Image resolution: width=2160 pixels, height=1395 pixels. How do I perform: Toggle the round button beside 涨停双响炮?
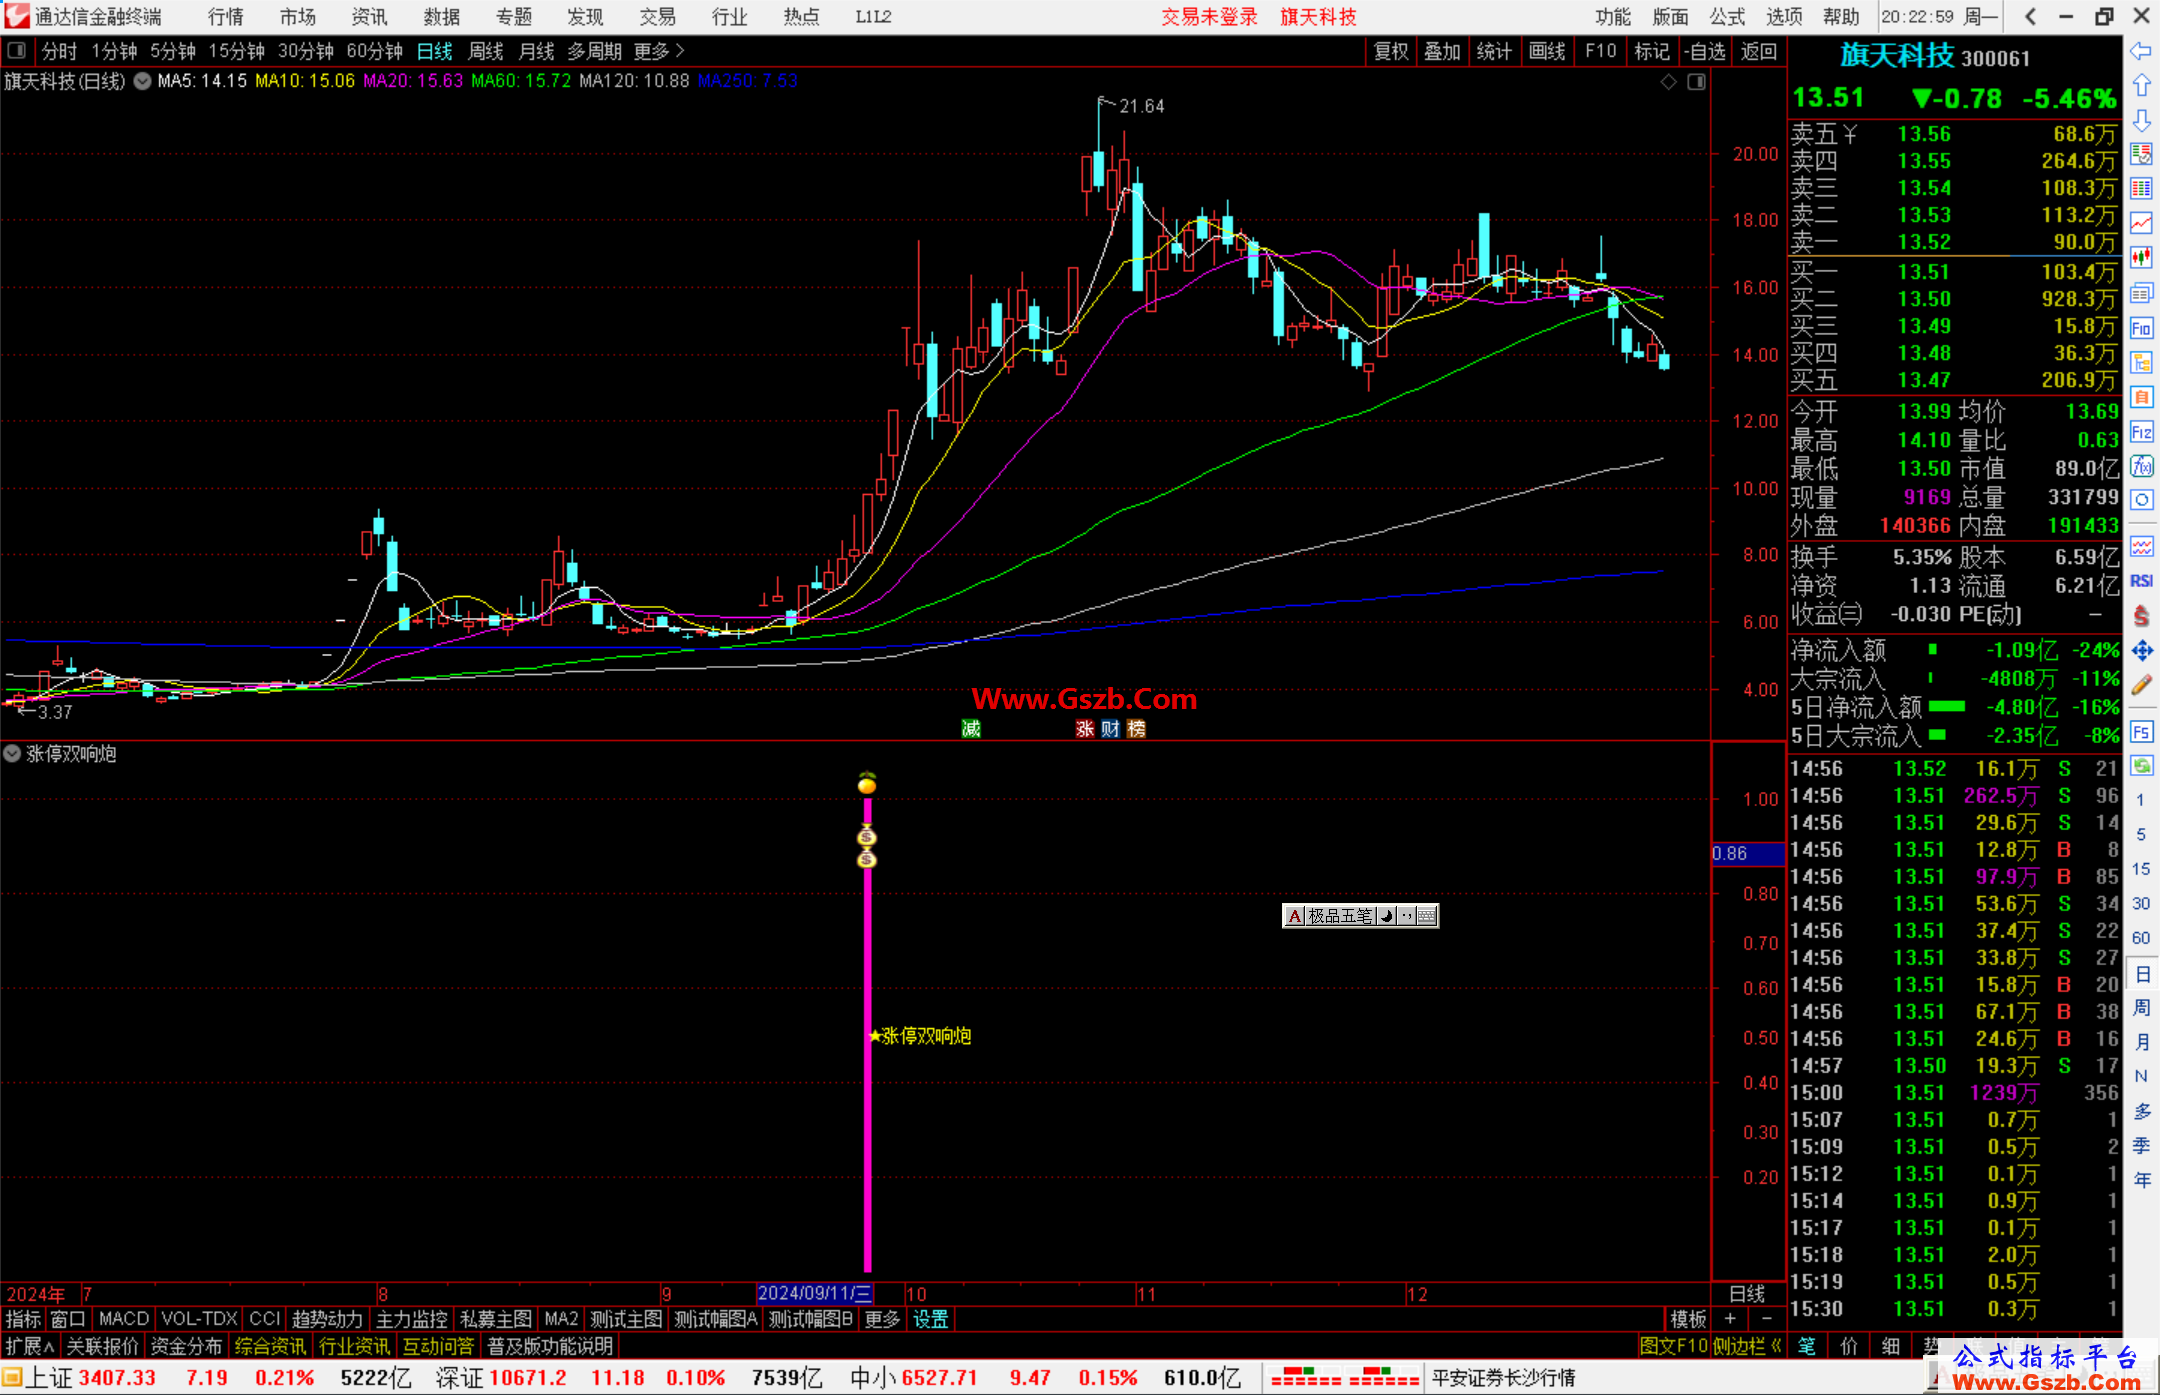12,753
